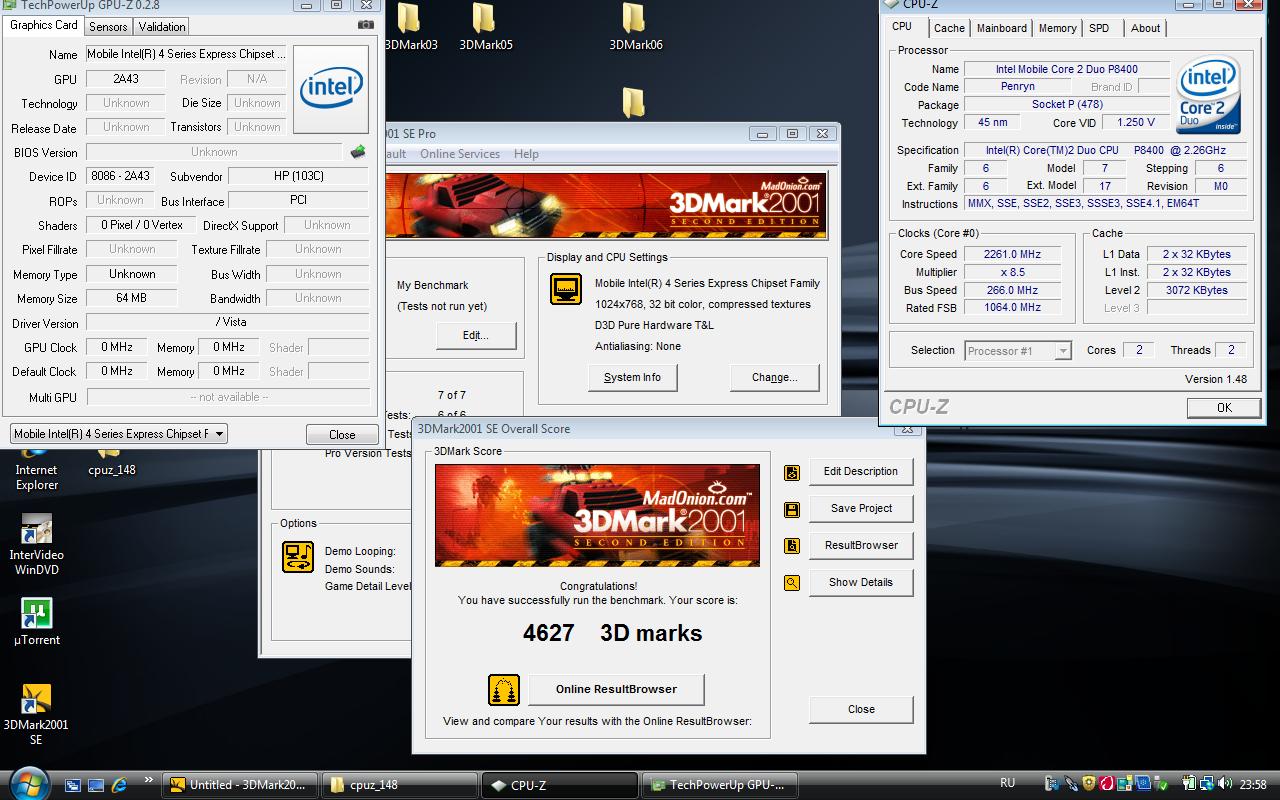This screenshot has height=800, width=1280.
Task: Open the About tab in CPU-Z
Action: coord(1145,29)
